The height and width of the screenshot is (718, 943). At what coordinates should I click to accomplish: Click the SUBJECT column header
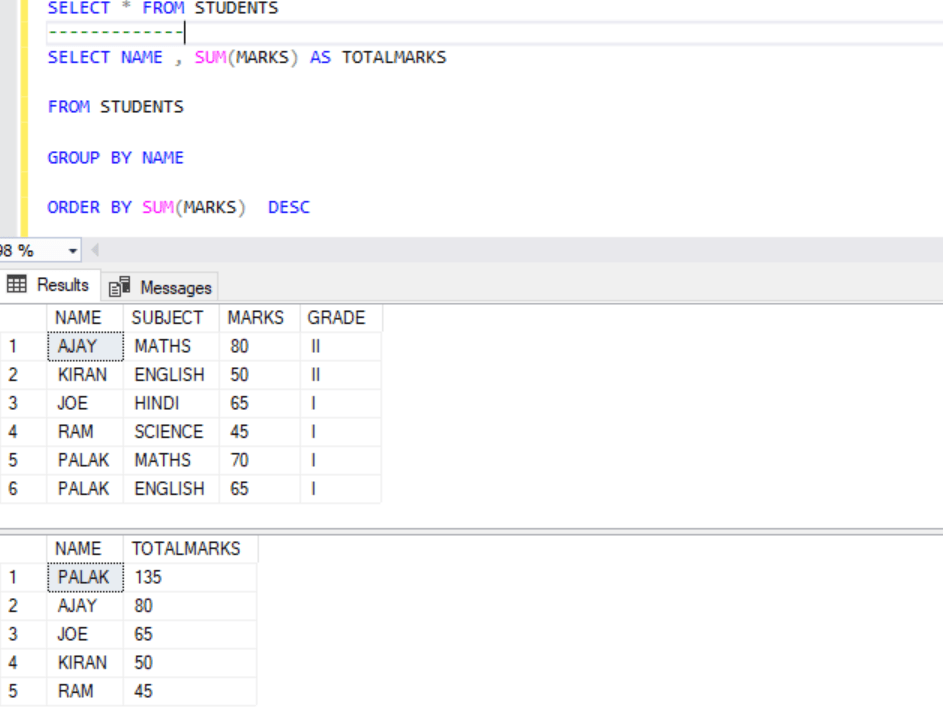point(168,317)
